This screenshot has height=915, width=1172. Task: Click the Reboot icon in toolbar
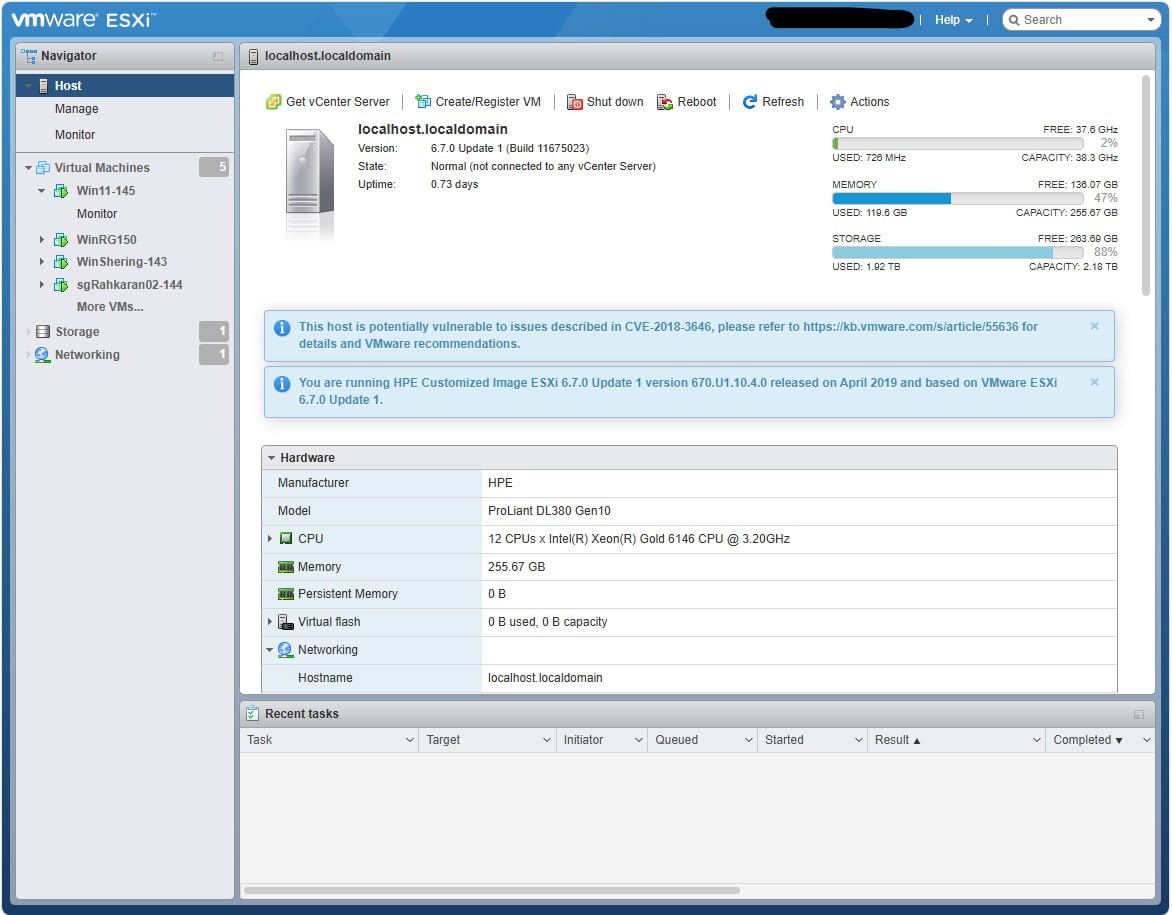click(664, 102)
